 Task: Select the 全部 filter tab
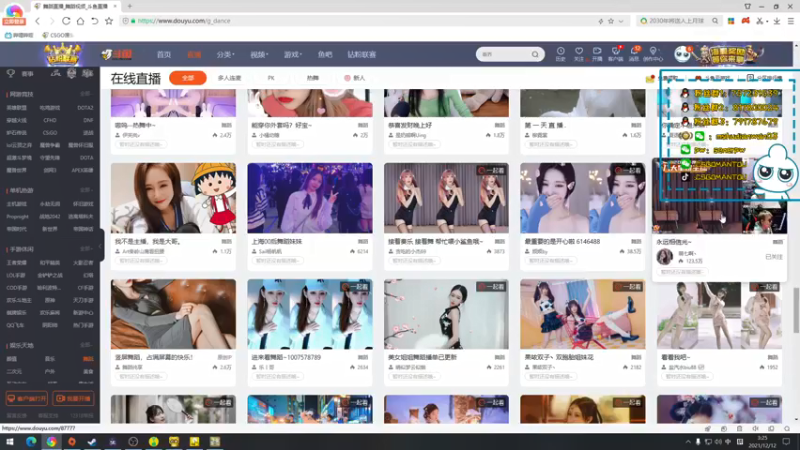pyautogui.click(x=188, y=78)
